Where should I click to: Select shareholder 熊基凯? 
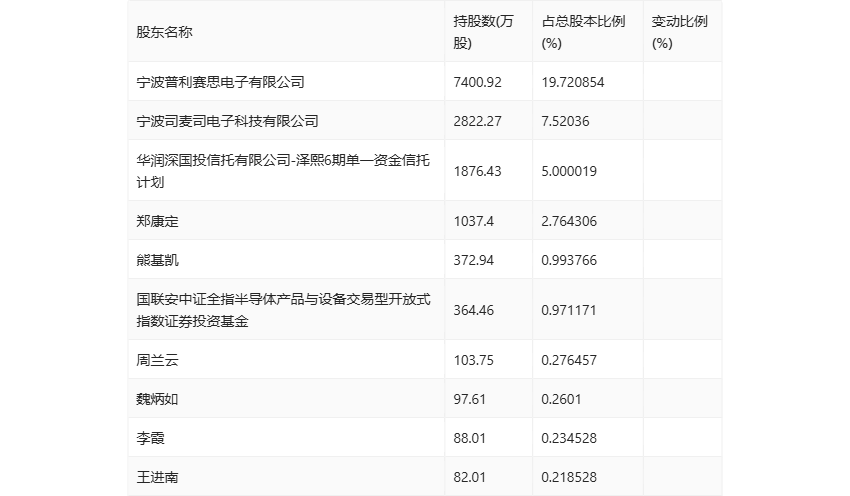[157, 260]
